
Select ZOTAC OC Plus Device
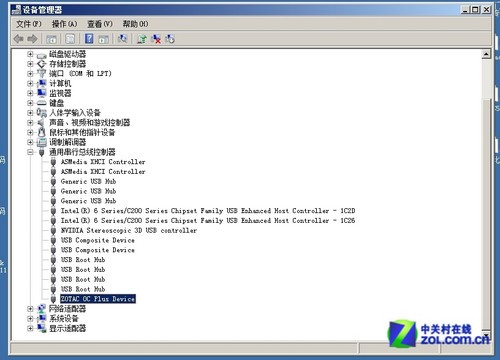(98, 299)
